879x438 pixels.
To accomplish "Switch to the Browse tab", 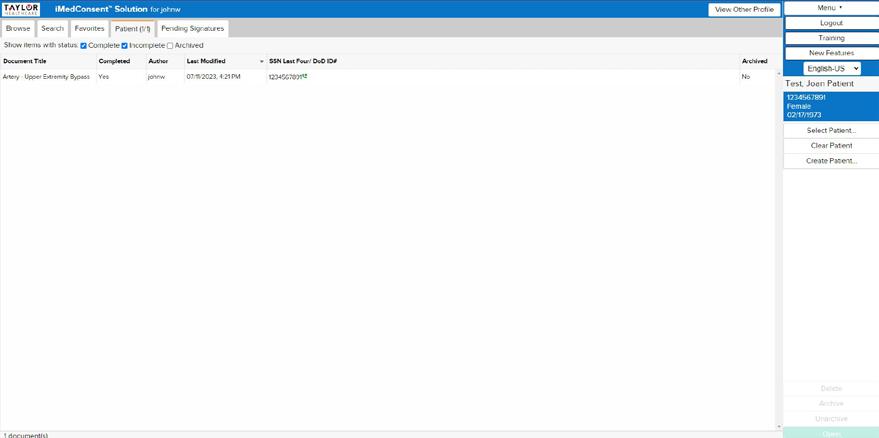I will [x=18, y=29].
